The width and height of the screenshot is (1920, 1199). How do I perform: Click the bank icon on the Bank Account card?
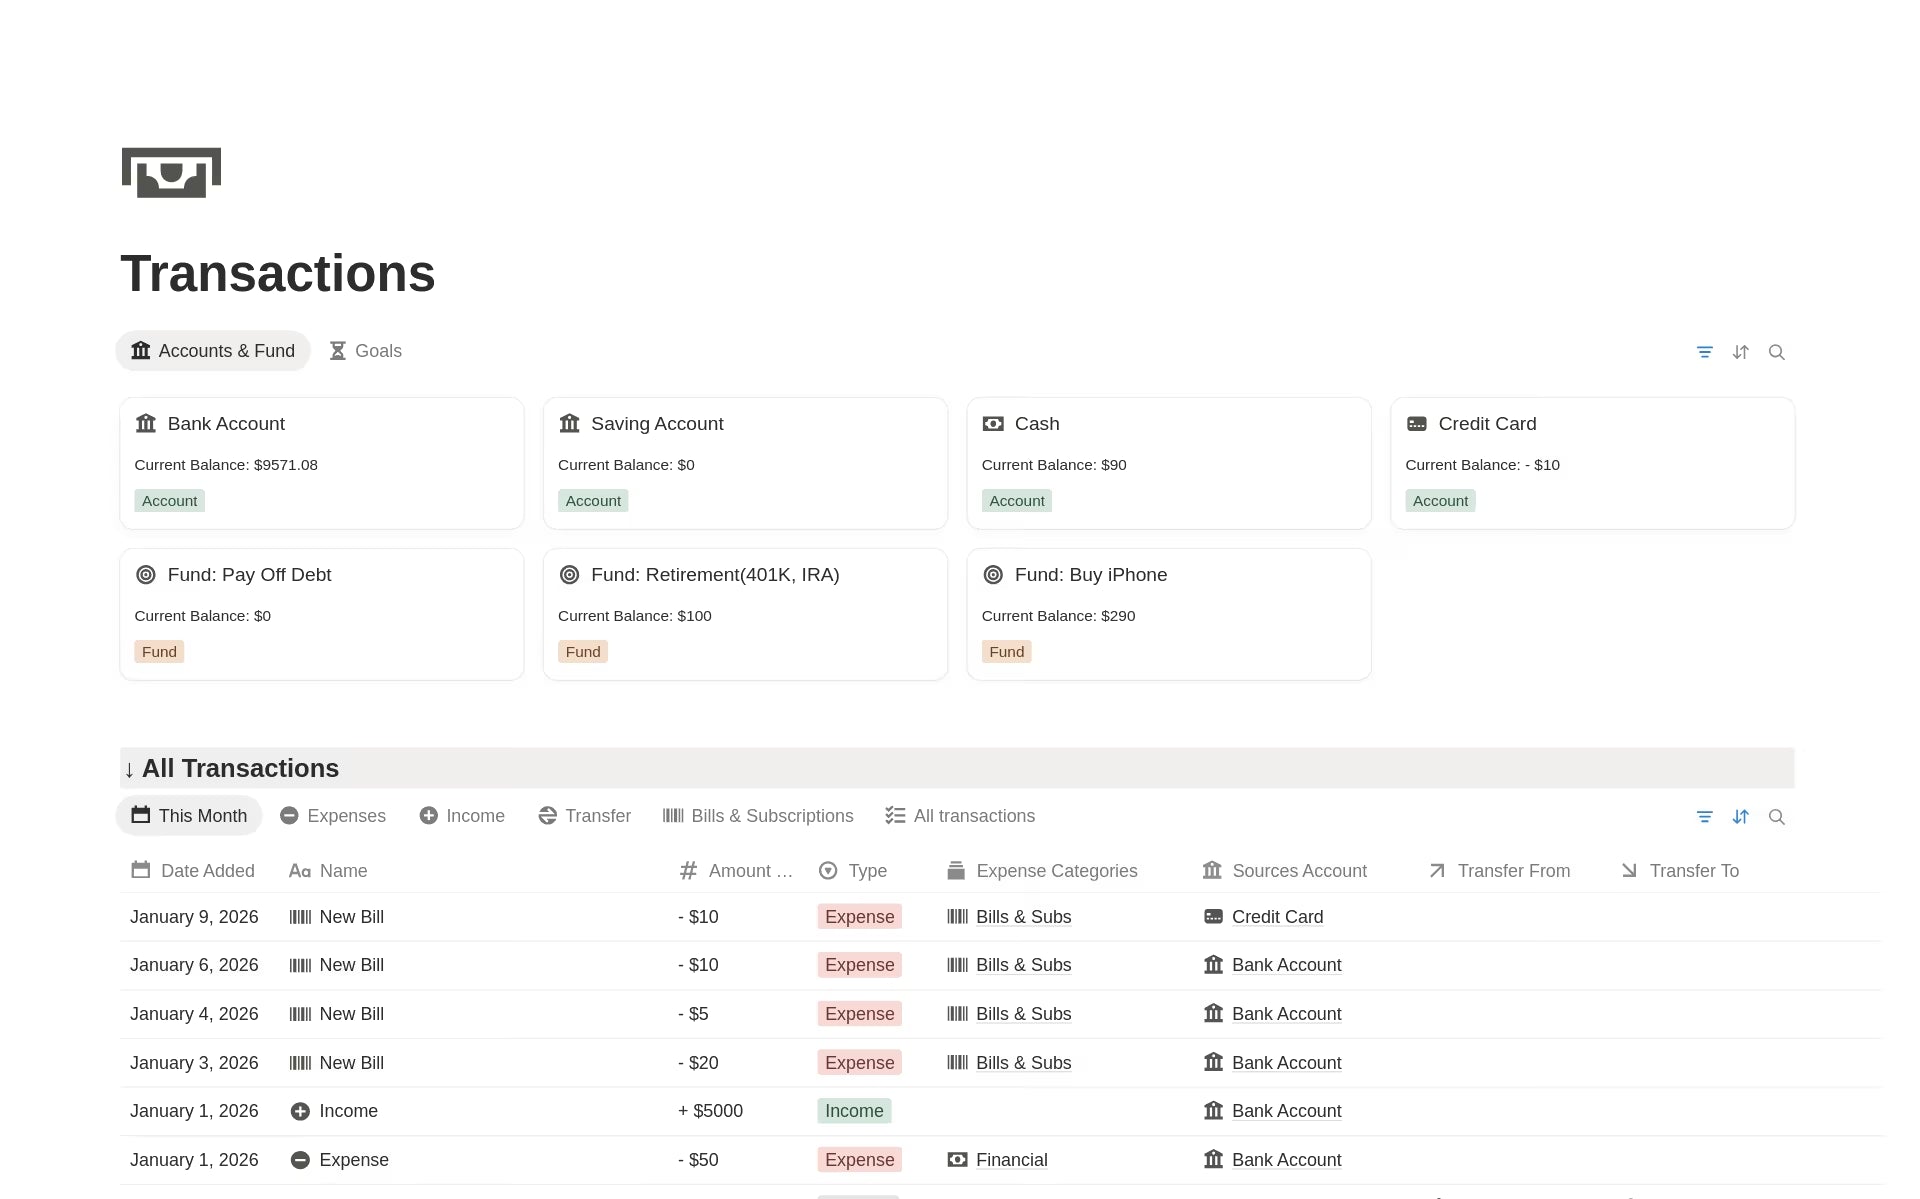click(x=146, y=423)
